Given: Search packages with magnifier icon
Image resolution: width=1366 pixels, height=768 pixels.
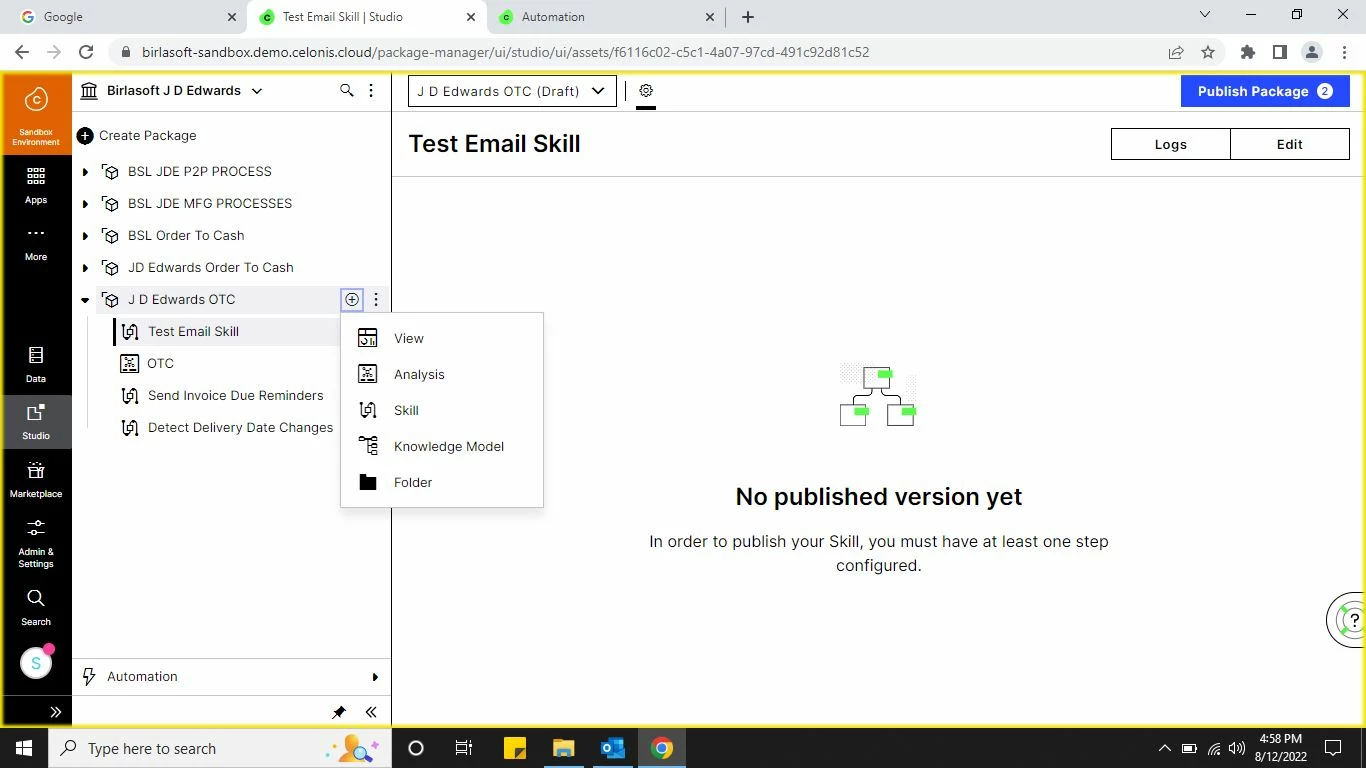Looking at the screenshot, I should click(347, 91).
